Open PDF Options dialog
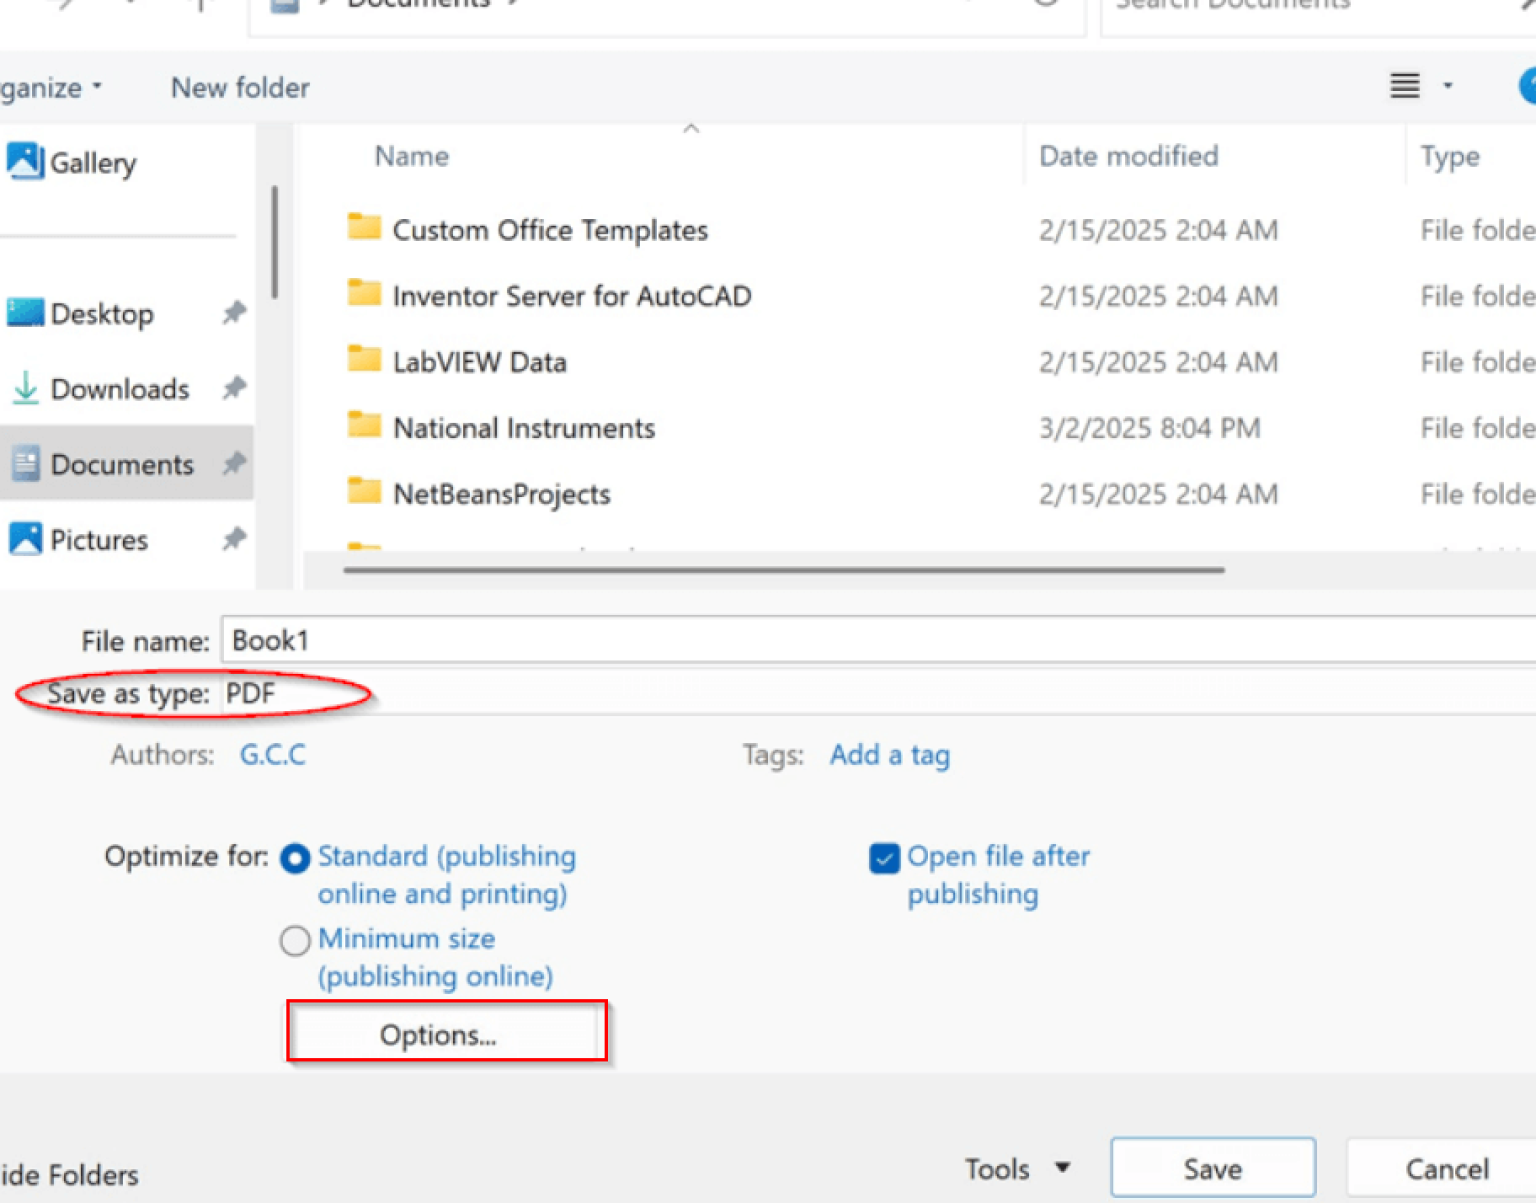The width and height of the screenshot is (1536, 1203). click(x=446, y=1033)
